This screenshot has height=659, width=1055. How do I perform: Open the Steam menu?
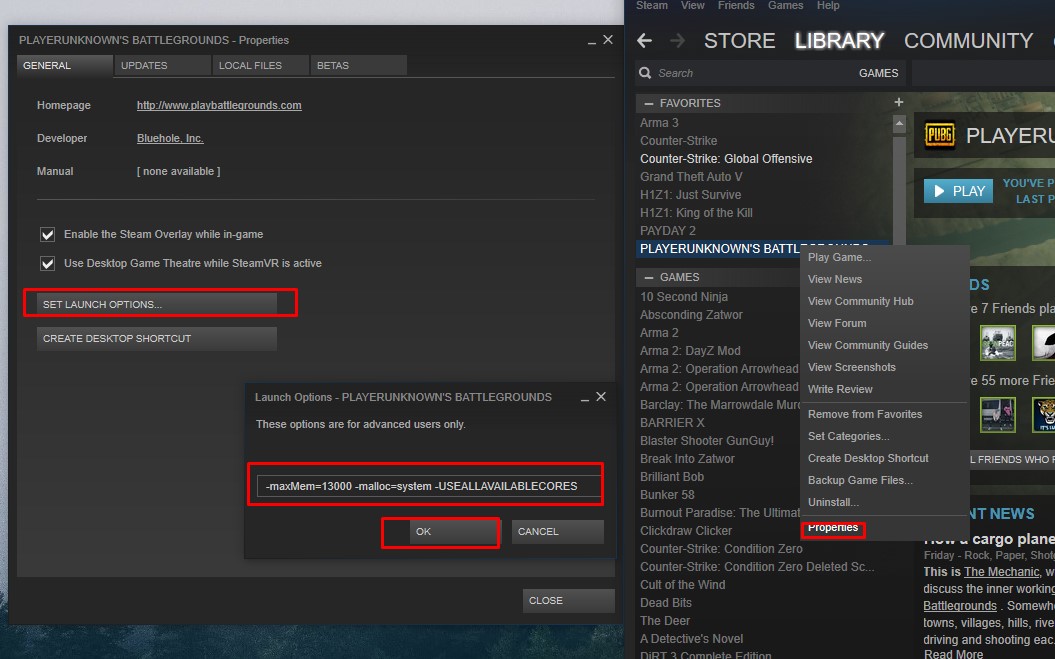click(651, 5)
